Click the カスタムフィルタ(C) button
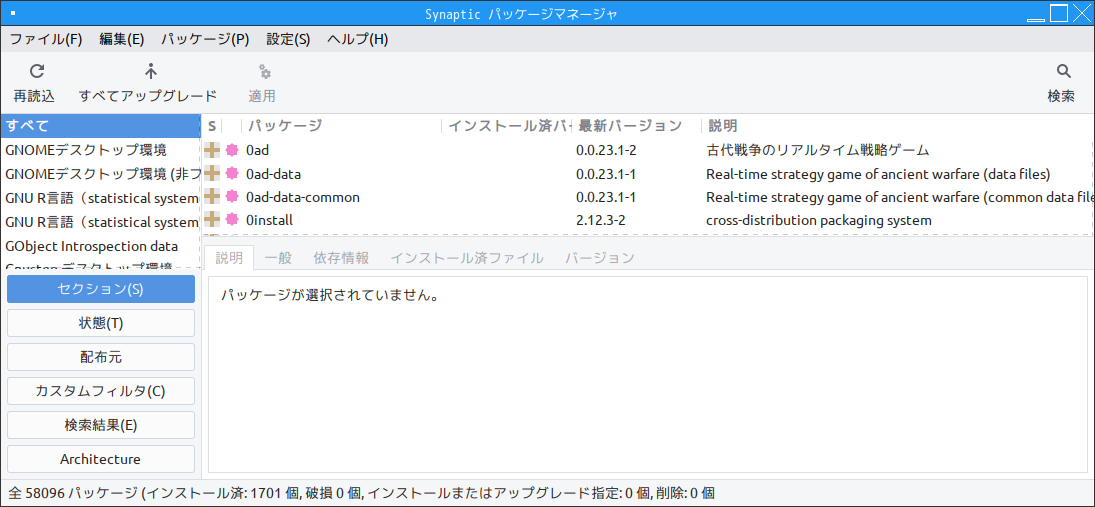Image resolution: width=1095 pixels, height=507 pixels. [x=101, y=391]
